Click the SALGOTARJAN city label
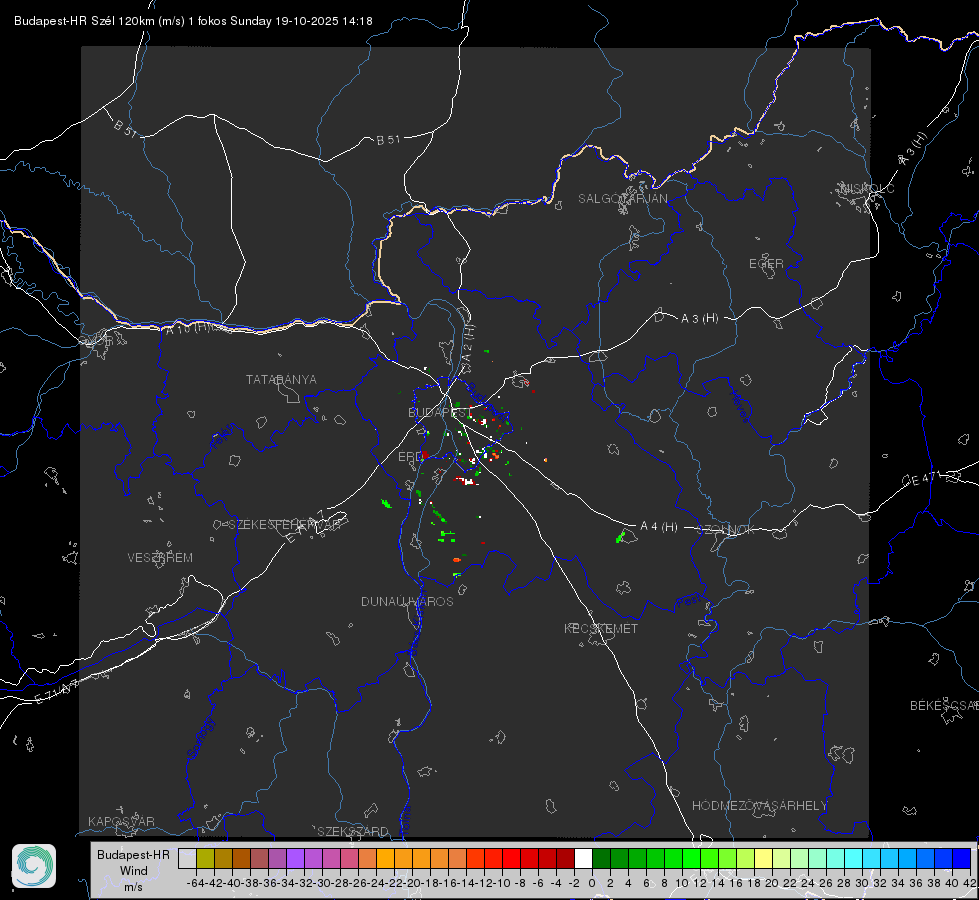979x900 pixels. point(622,199)
